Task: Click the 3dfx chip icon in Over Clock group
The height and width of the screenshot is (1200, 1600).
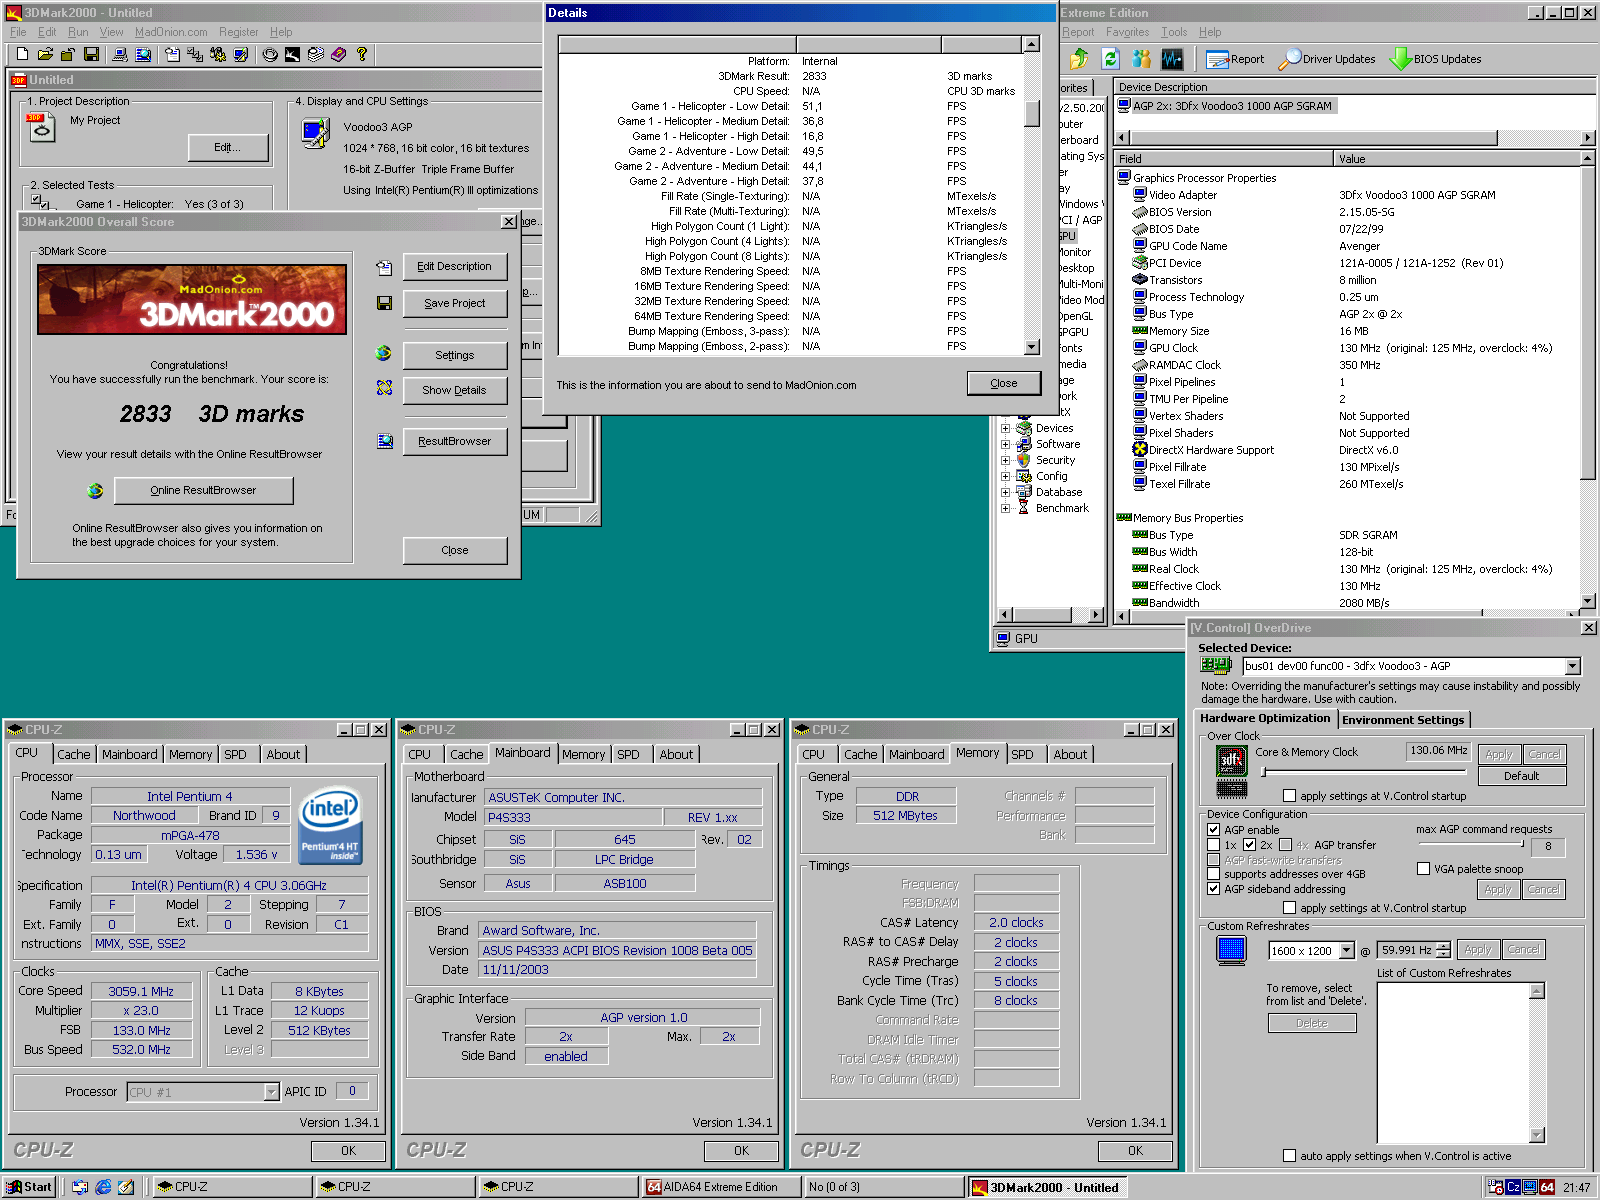Action: [x=1231, y=762]
